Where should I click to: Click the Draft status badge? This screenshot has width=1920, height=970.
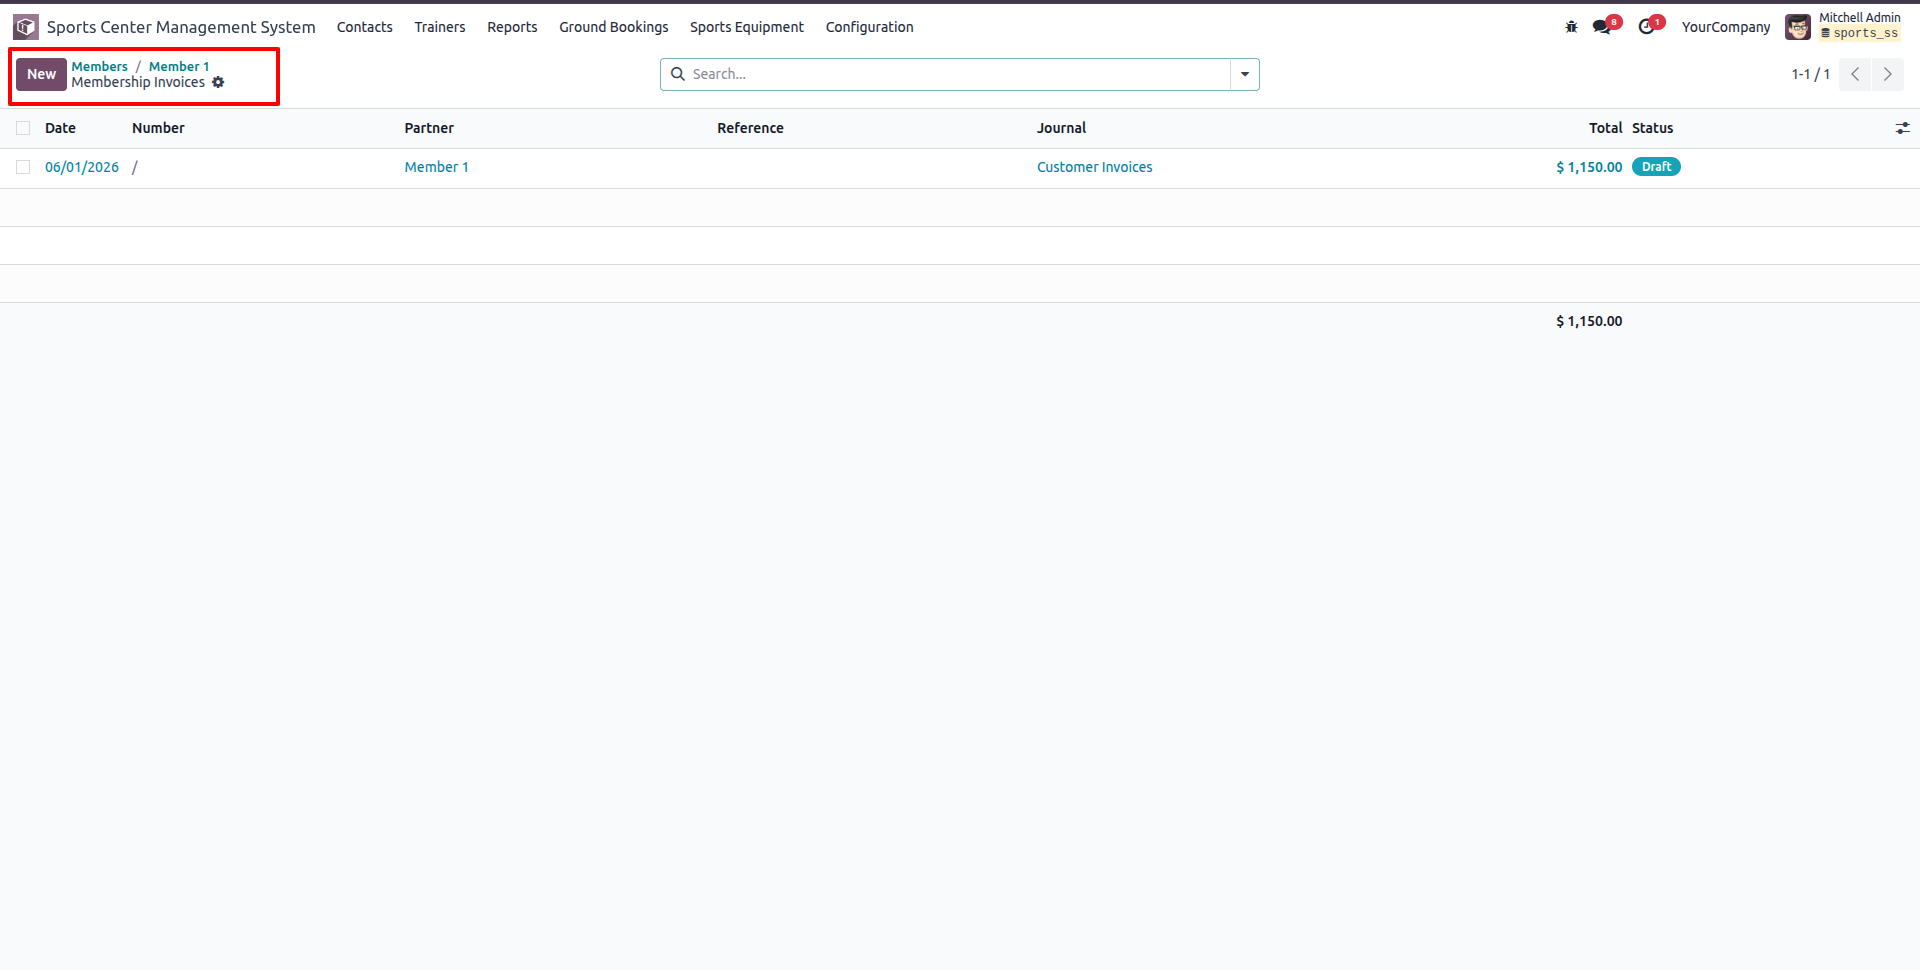1656,167
